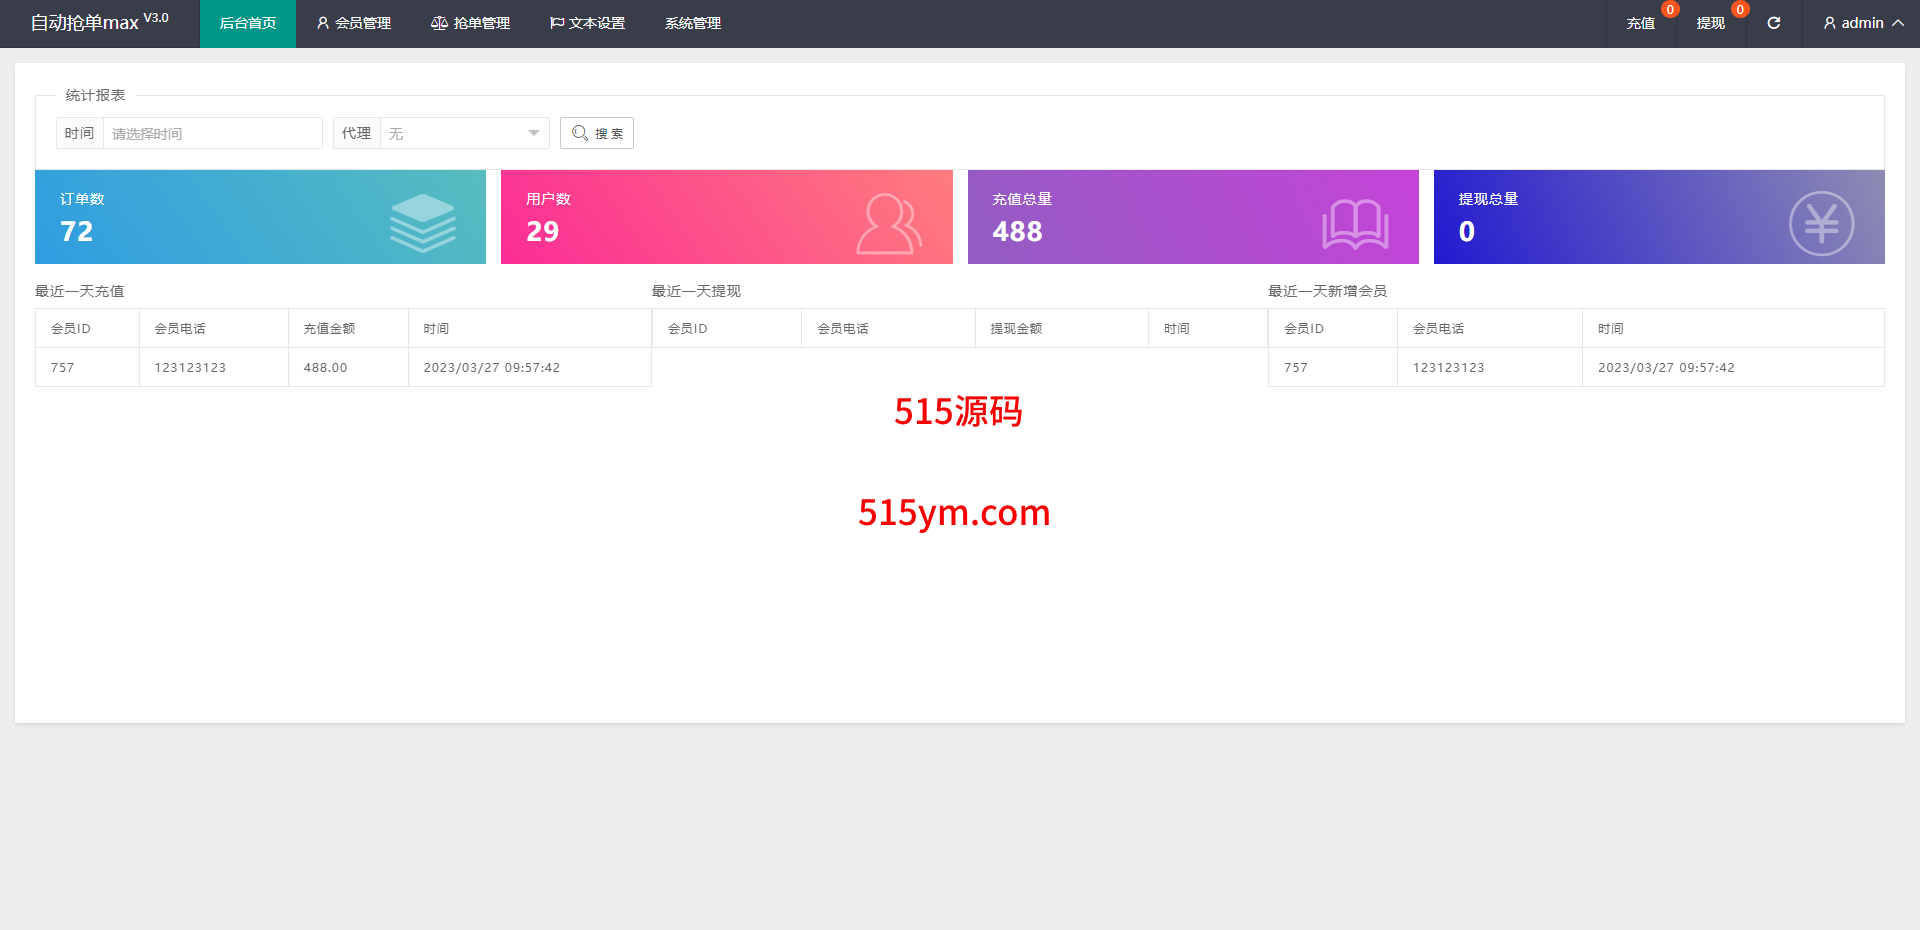Screen dimensions: 1920x930
Task: Click the 充值 recharge link in header
Action: coord(1640,23)
